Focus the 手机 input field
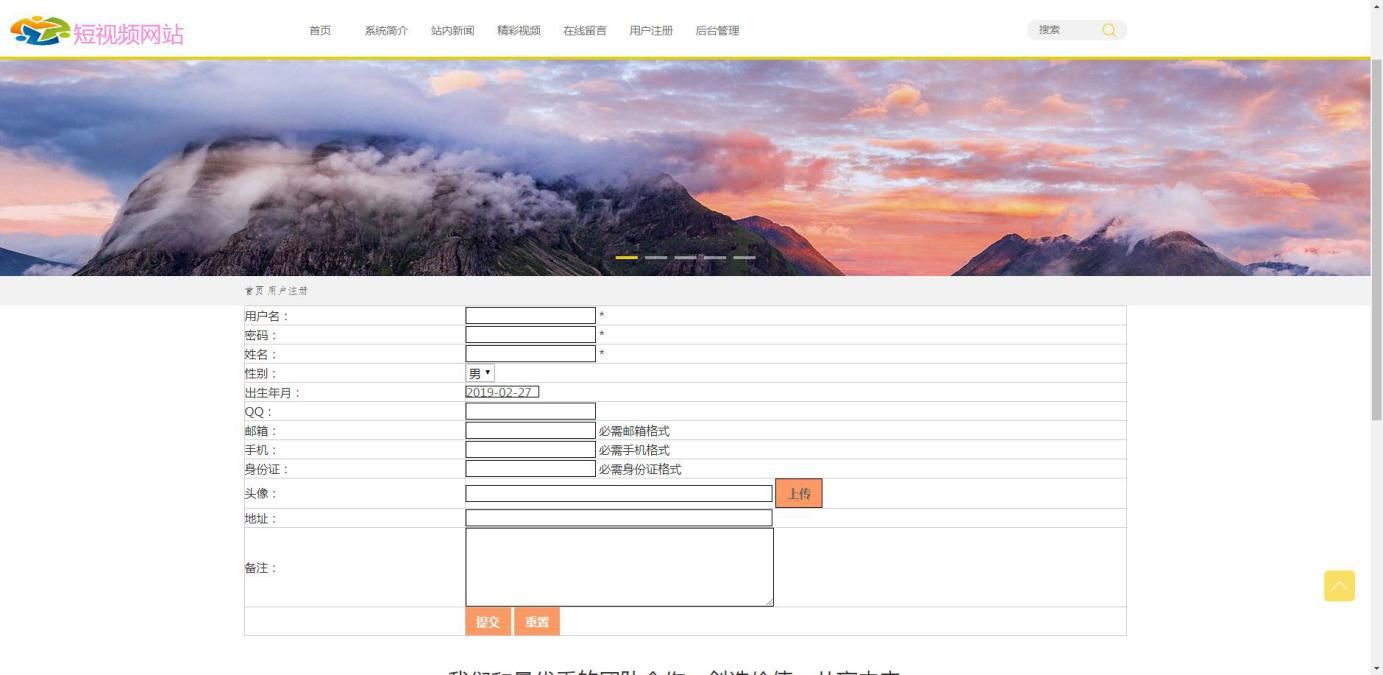Viewport: 1383px width, 675px height. coord(530,450)
